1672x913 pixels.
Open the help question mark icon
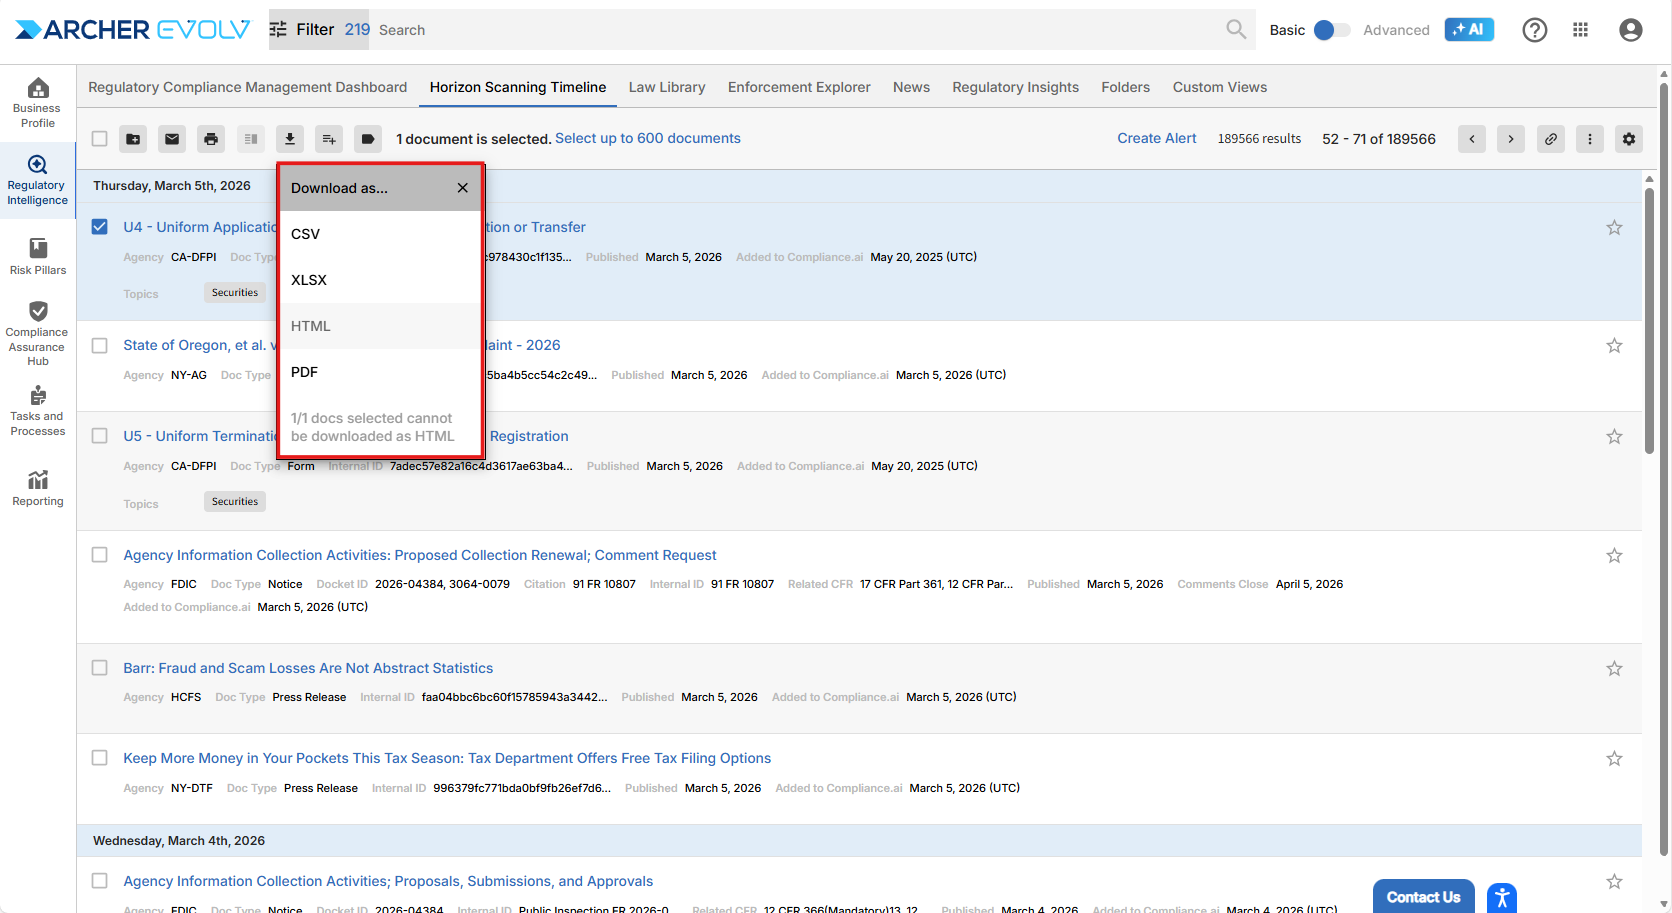pyautogui.click(x=1534, y=30)
